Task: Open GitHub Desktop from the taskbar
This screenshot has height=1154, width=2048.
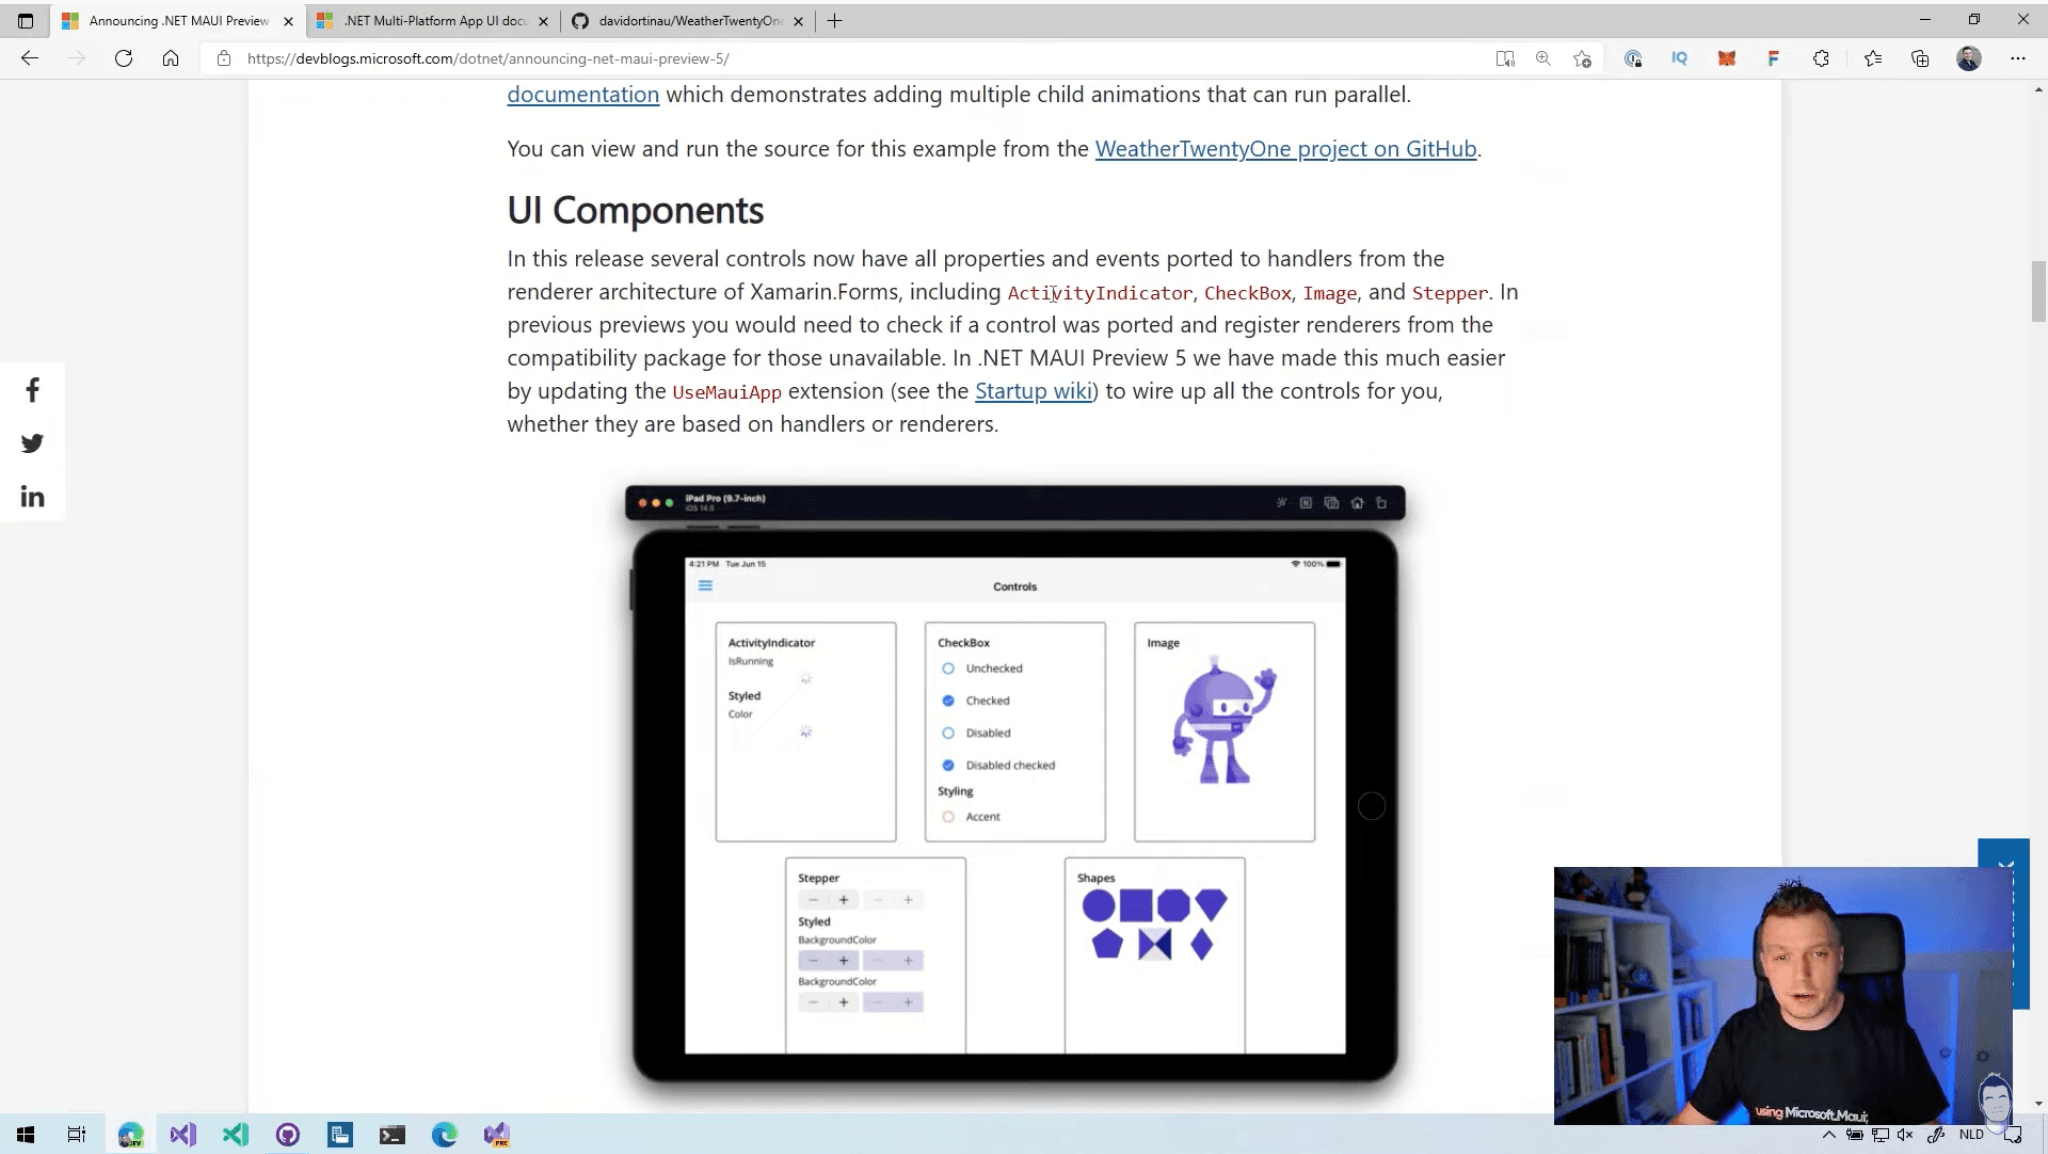Action: pyautogui.click(x=288, y=1134)
